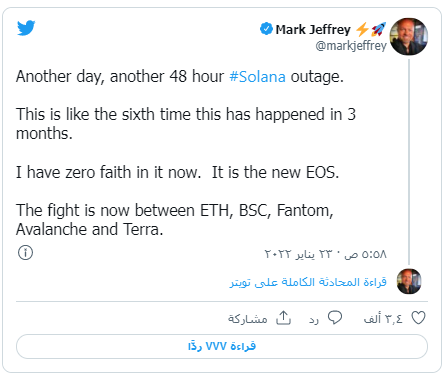This screenshot has height=375, width=444.
Task: Click the tweet body text
Action: coord(186,153)
